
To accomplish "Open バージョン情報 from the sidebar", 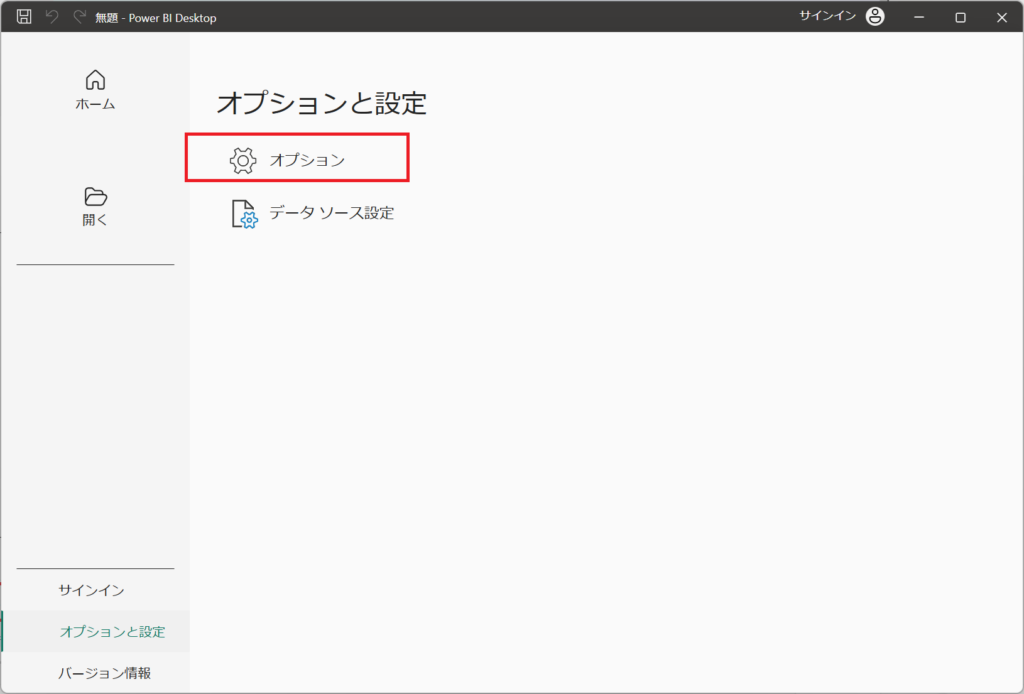I will 104,673.
